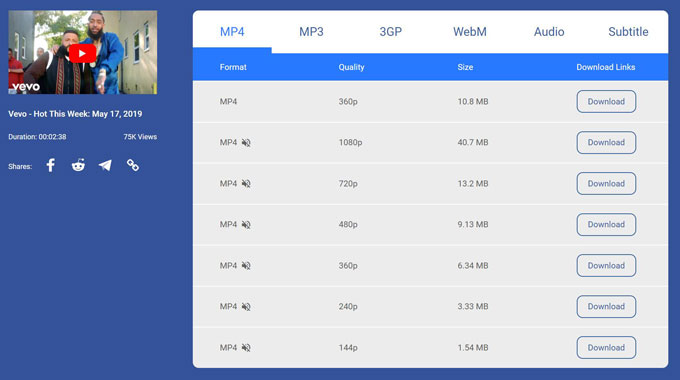
Task: Click the muted icon in the 1080p row
Action: point(246,143)
